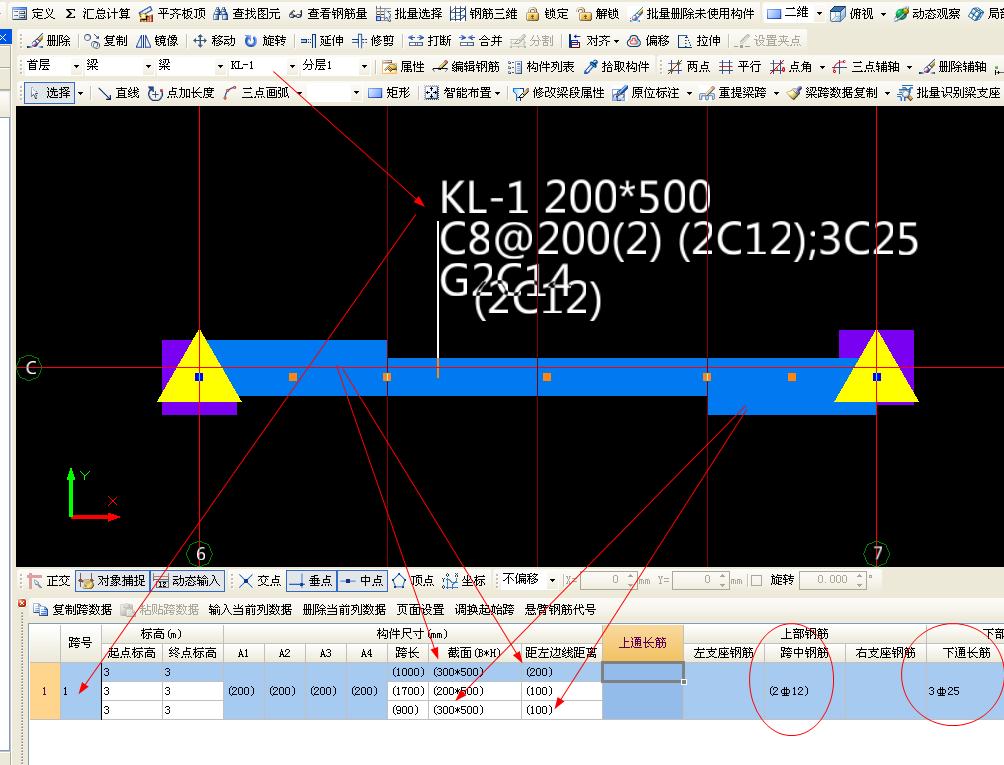Start 动态观察 dynamic orbit view
This screenshot has height=765, width=1004.
(927, 13)
